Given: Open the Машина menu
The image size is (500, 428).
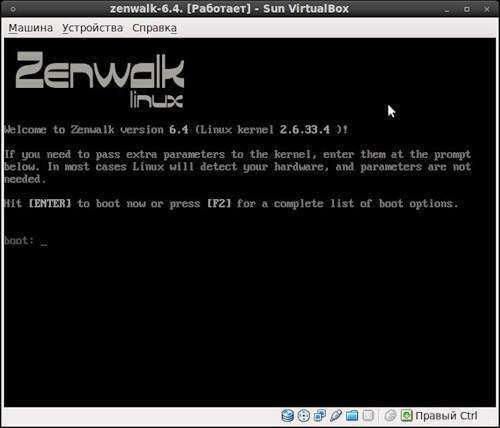Looking at the screenshot, I should (x=31, y=28).
